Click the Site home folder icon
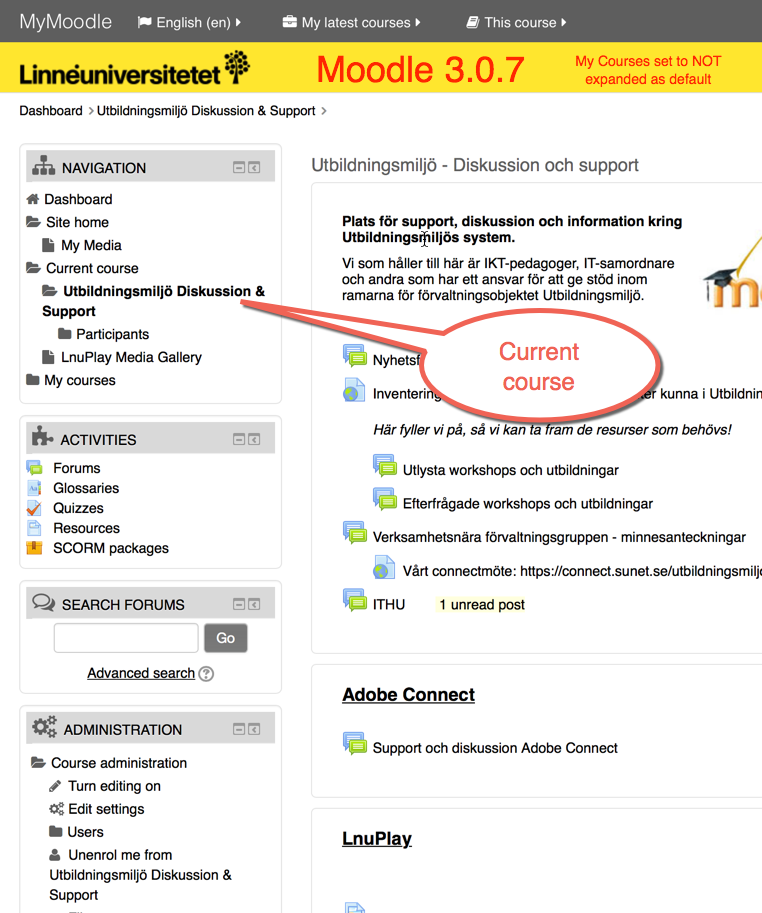The width and height of the screenshot is (762, 913). pyautogui.click(x=33, y=222)
